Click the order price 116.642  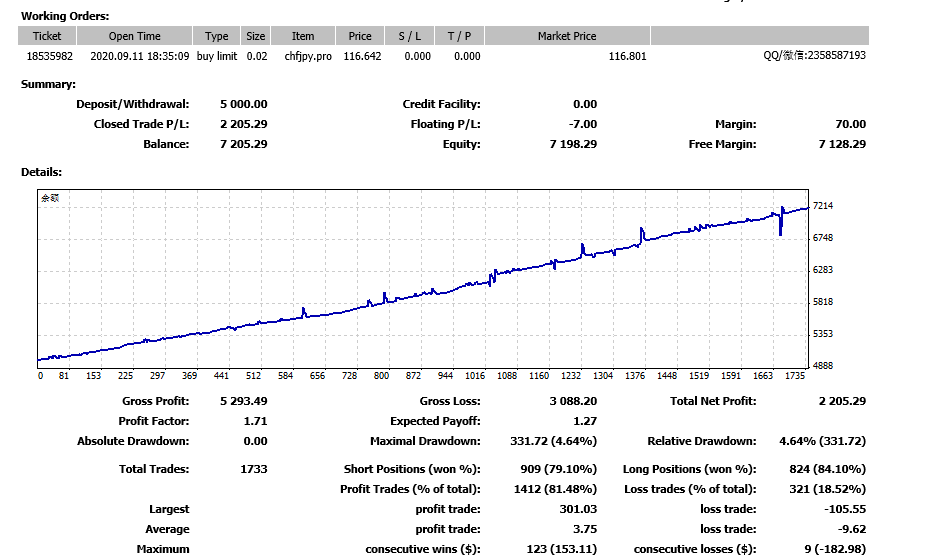[362, 56]
